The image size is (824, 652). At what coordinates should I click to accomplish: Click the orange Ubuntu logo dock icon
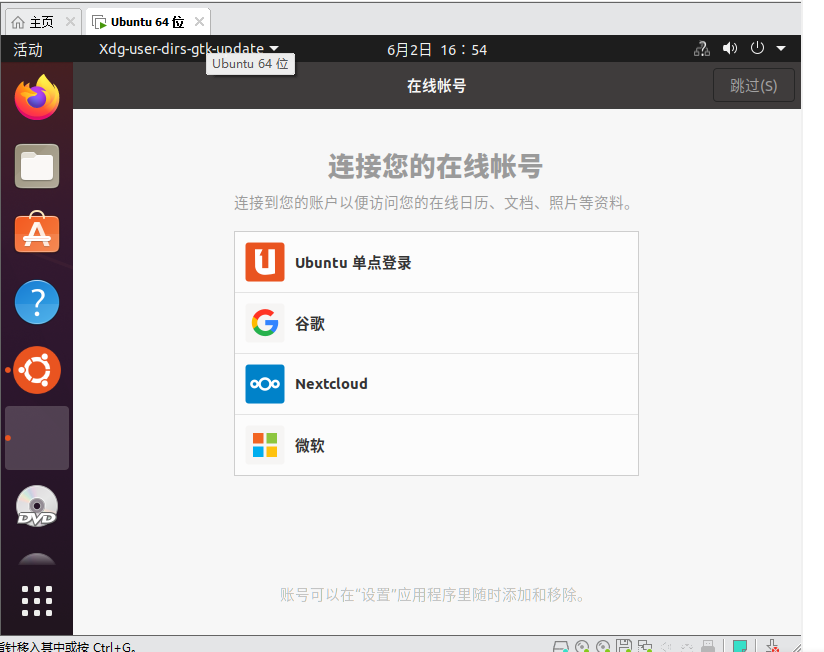(x=37, y=370)
